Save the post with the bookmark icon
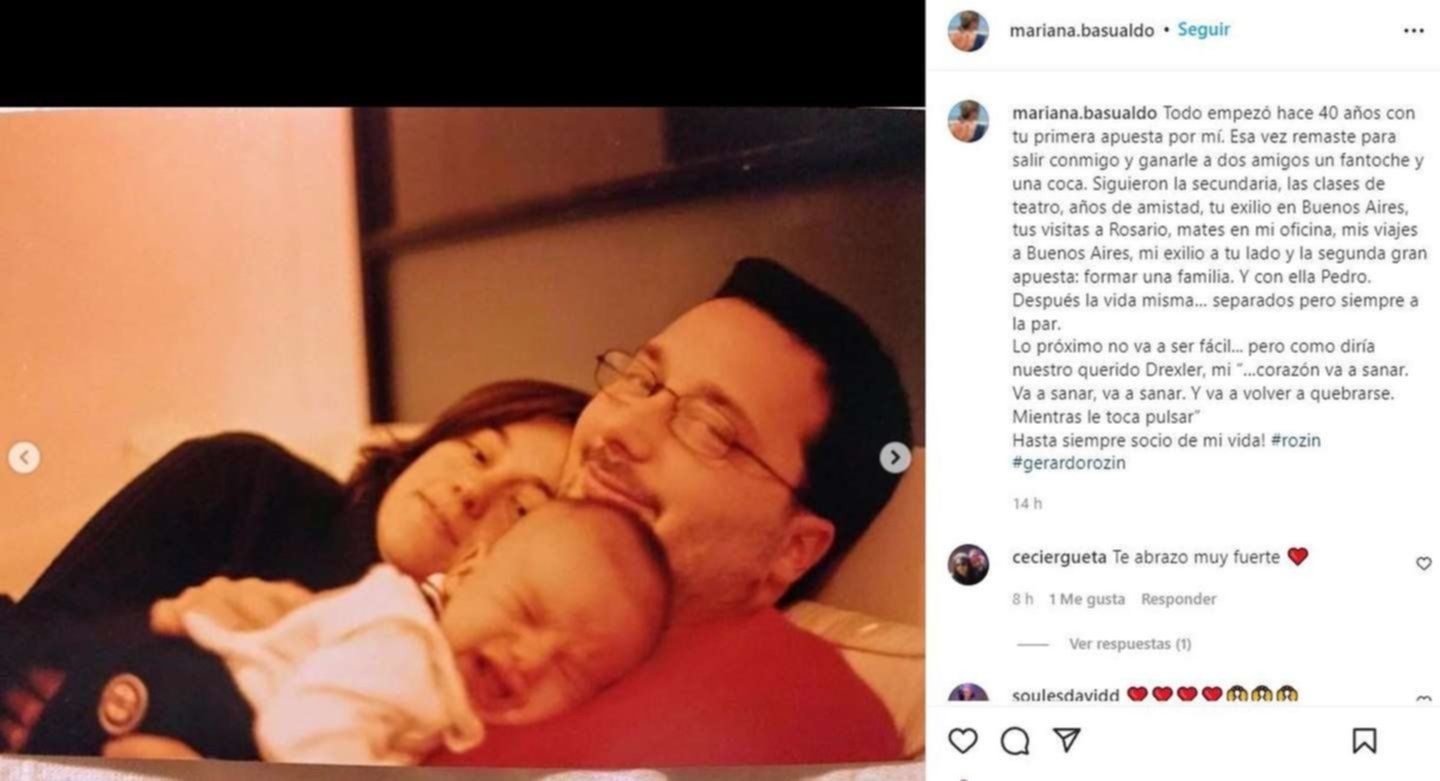Image resolution: width=1440 pixels, height=781 pixels. [1364, 741]
